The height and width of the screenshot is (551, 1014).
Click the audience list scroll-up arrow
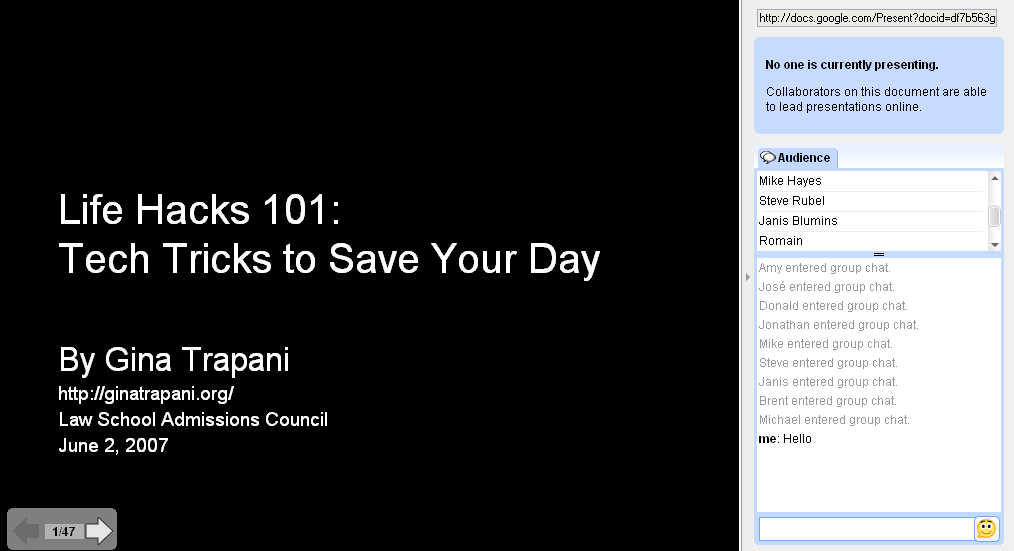pyautogui.click(x=995, y=178)
